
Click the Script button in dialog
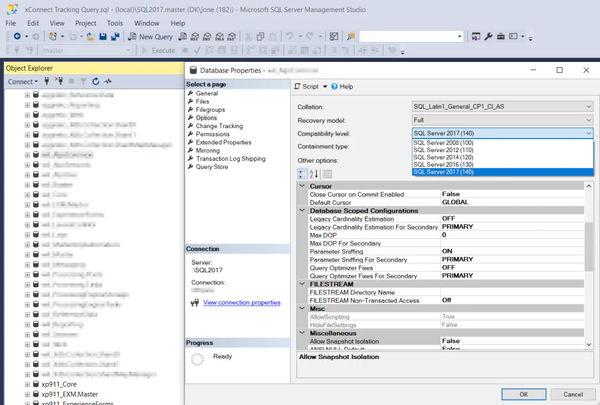[x=307, y=87]
